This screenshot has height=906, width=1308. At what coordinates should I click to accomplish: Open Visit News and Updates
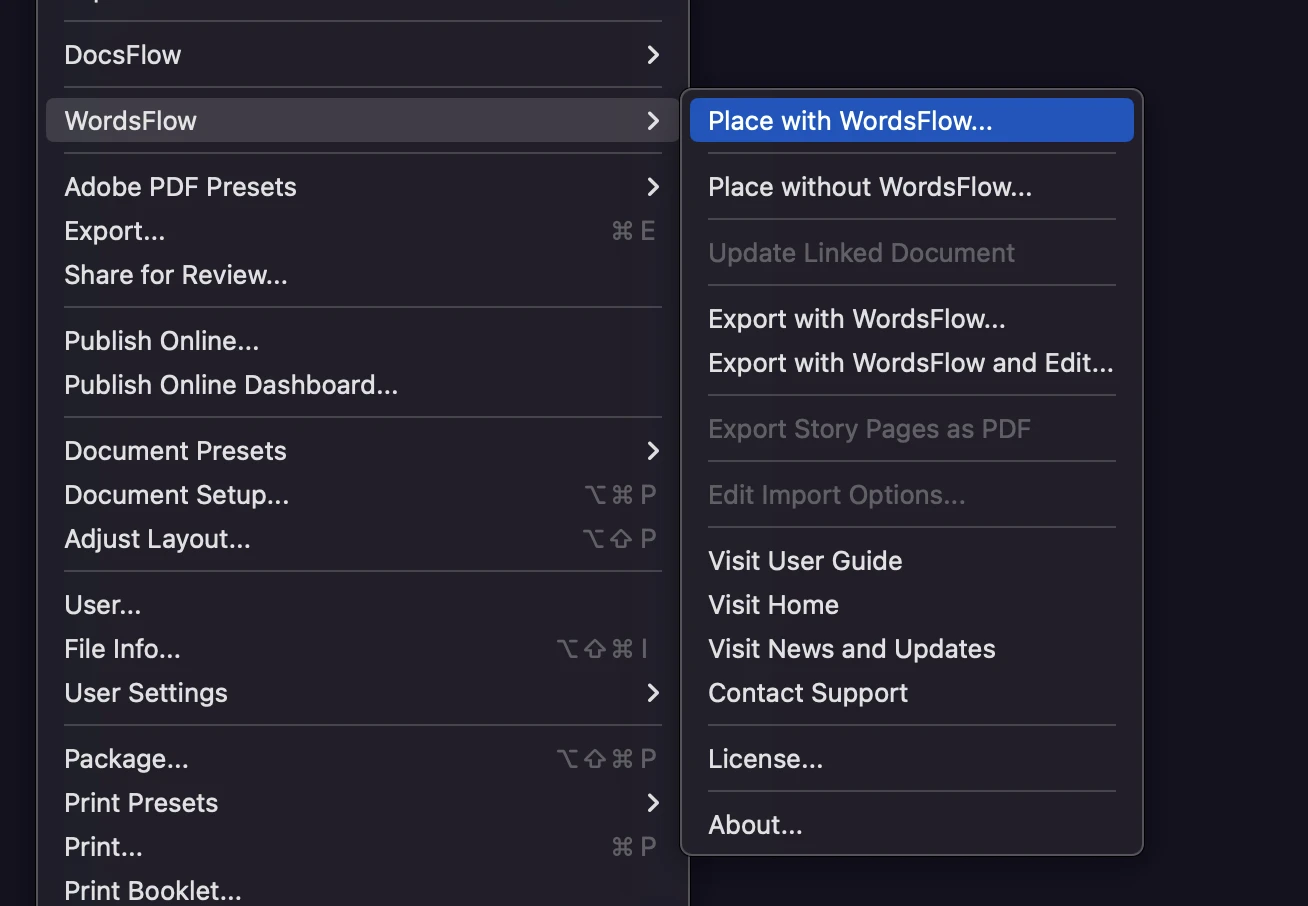click(912, 649)
